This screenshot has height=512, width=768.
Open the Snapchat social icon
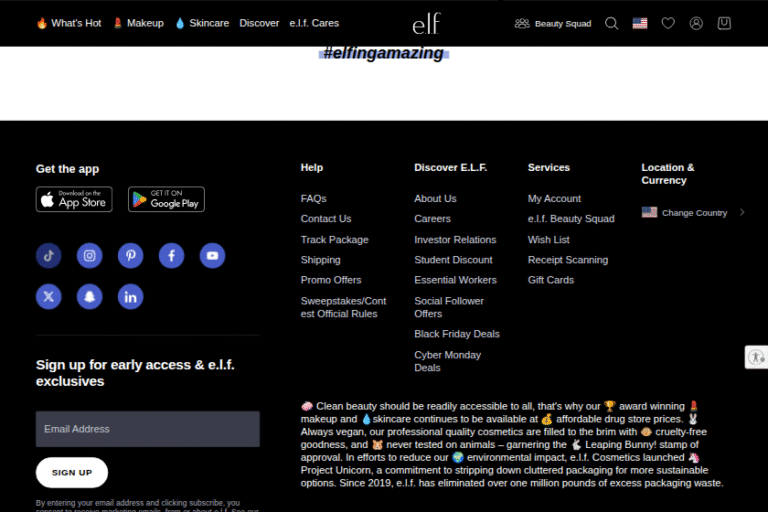[90, 297]
